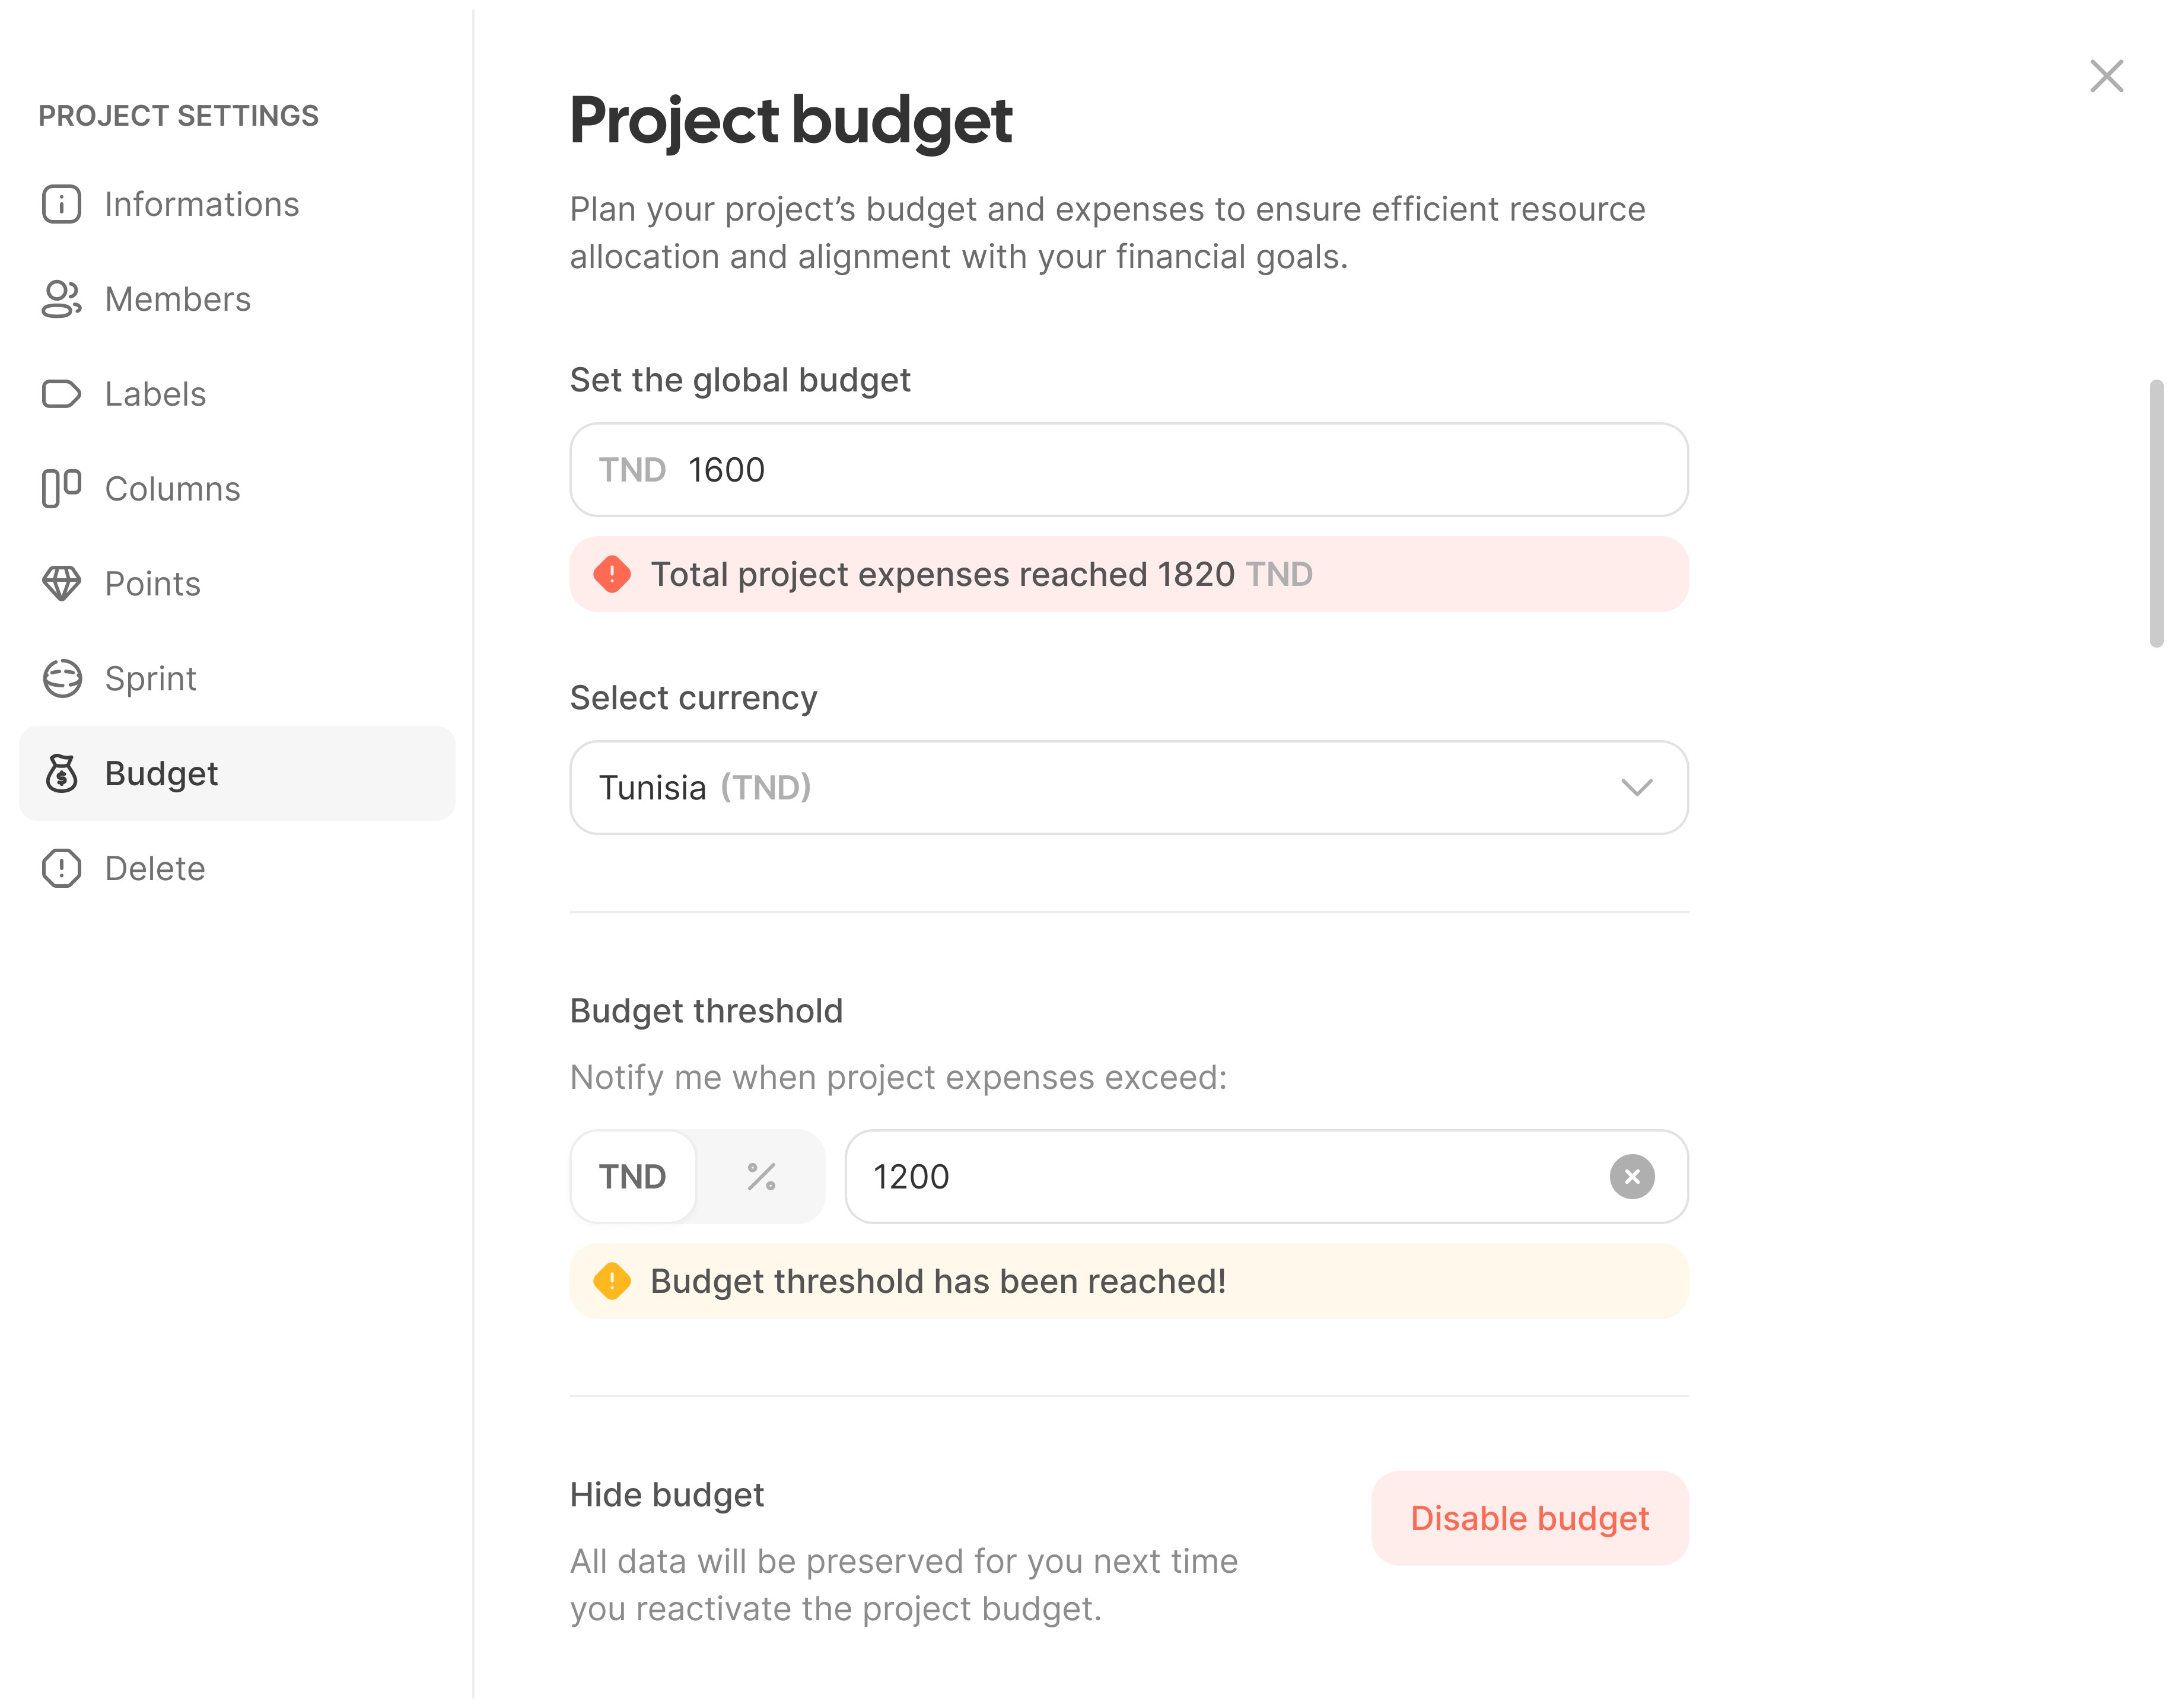
Task: Go to Sprint settings section
Action: click(x=151, y=679)
